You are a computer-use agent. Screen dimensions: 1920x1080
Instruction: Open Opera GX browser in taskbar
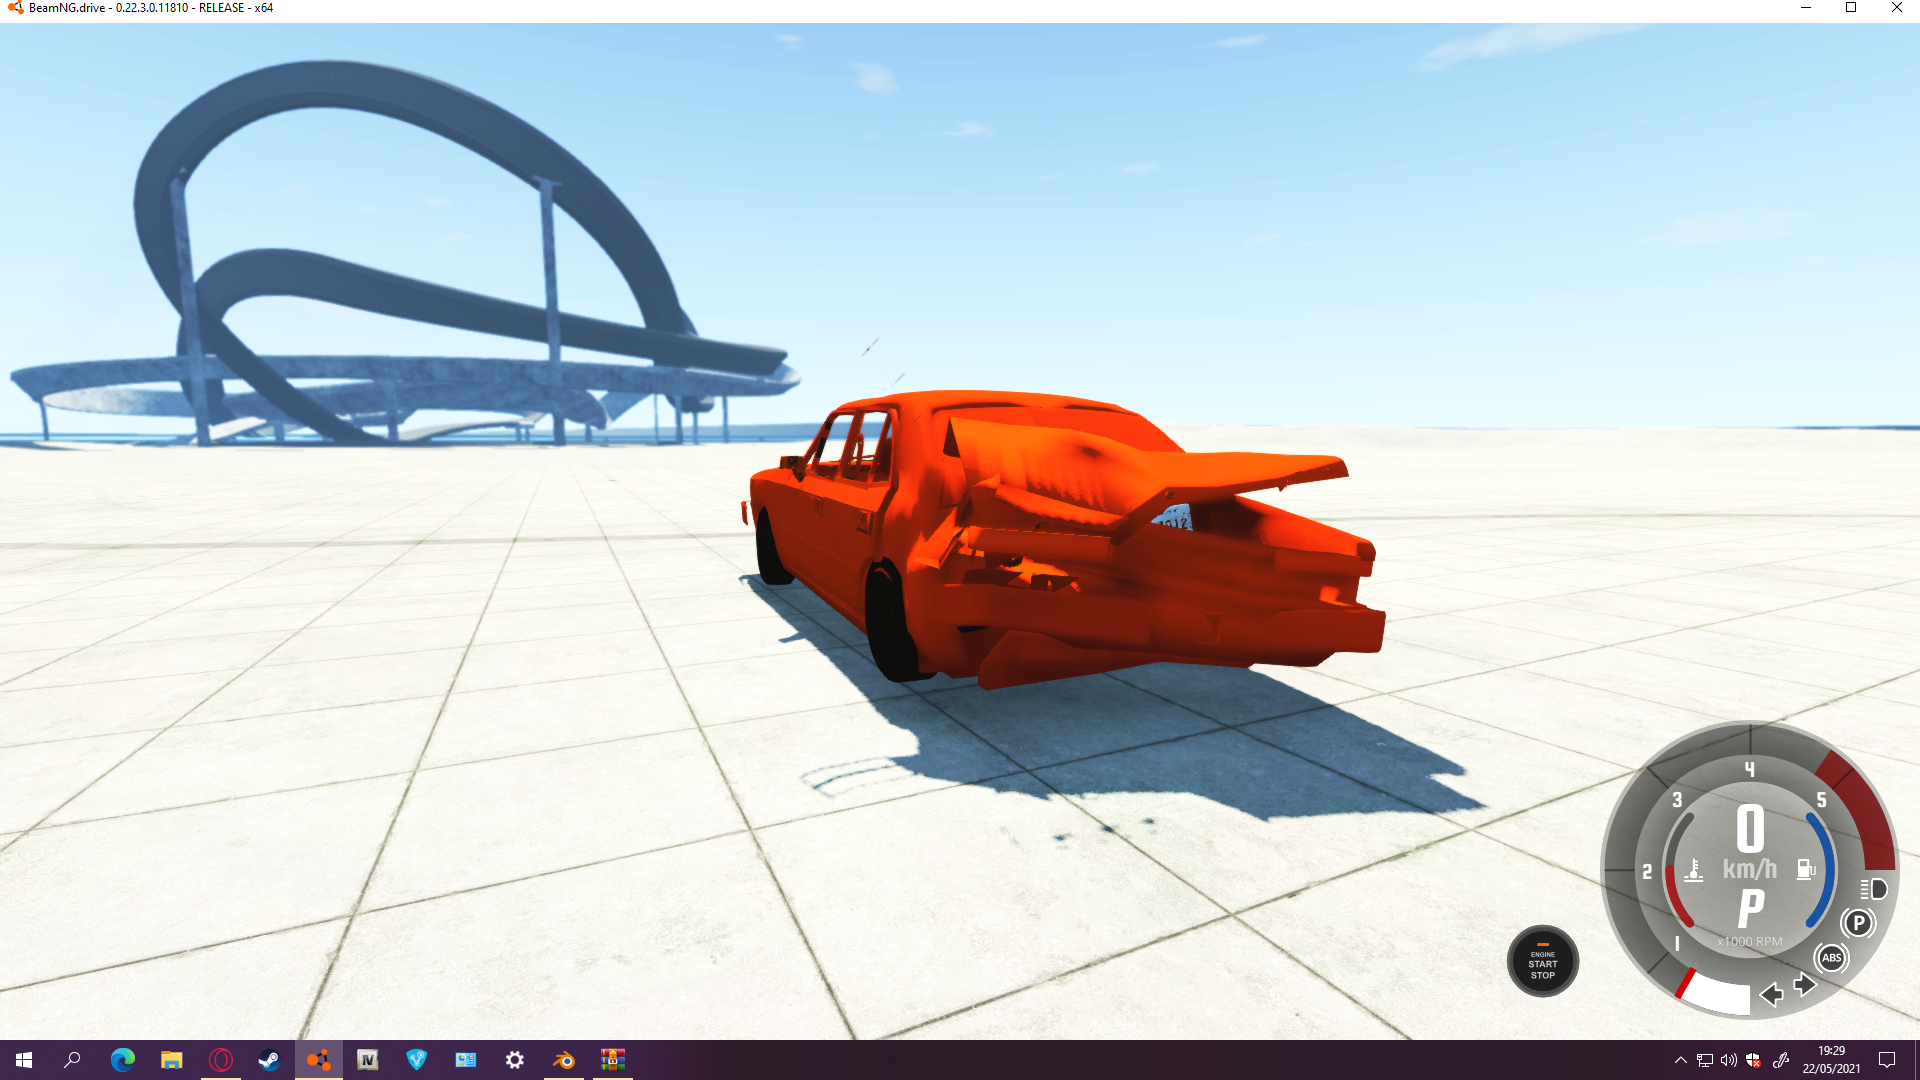coord(221,1060)
